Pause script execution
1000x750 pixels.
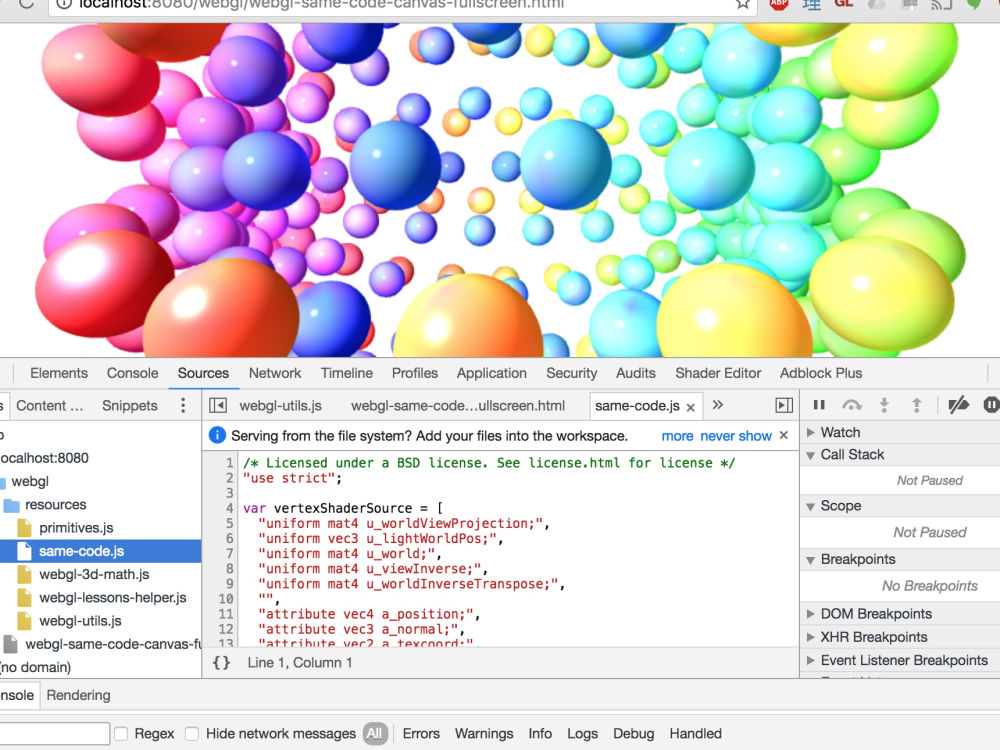(820, 405)
